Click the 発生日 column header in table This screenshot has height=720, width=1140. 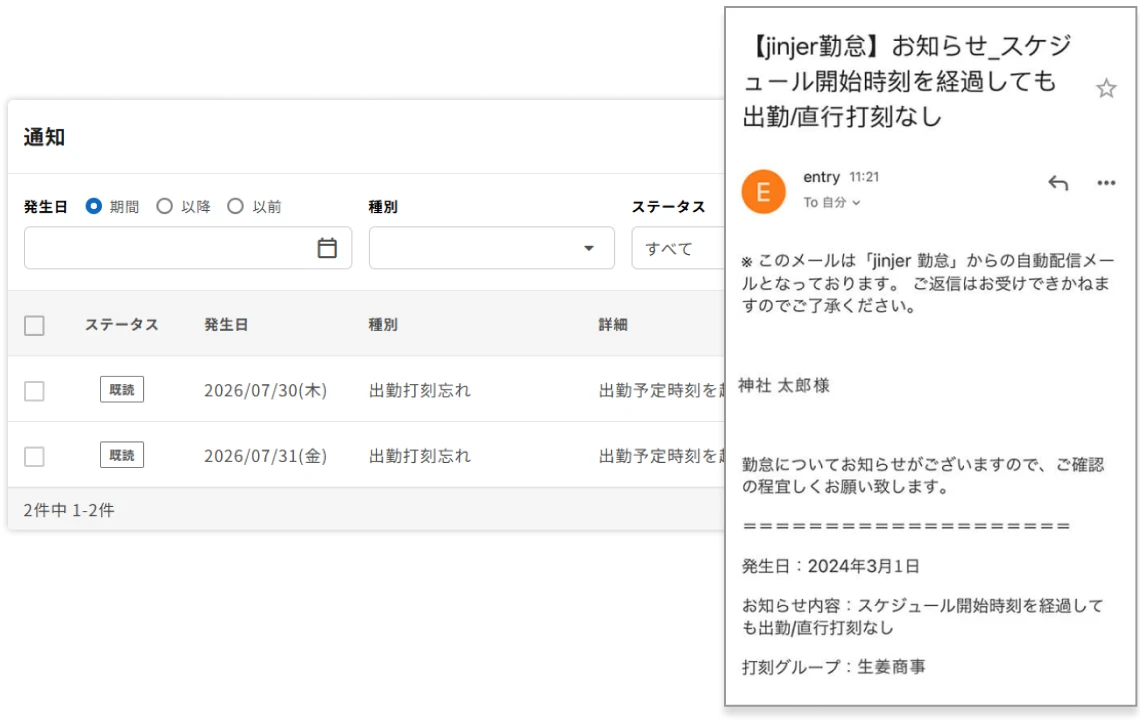click(226, 324)
